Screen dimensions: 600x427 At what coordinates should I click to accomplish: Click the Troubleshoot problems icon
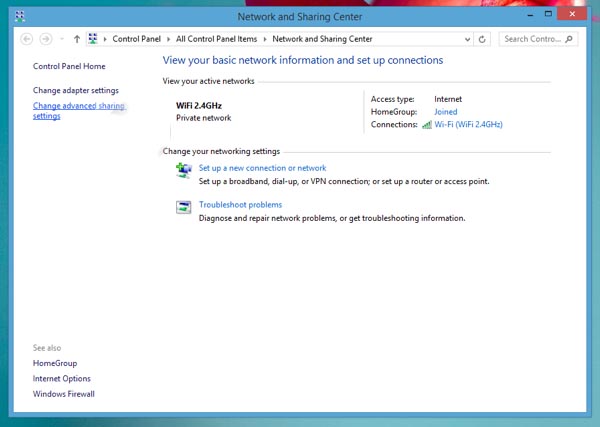pos(184,207)
